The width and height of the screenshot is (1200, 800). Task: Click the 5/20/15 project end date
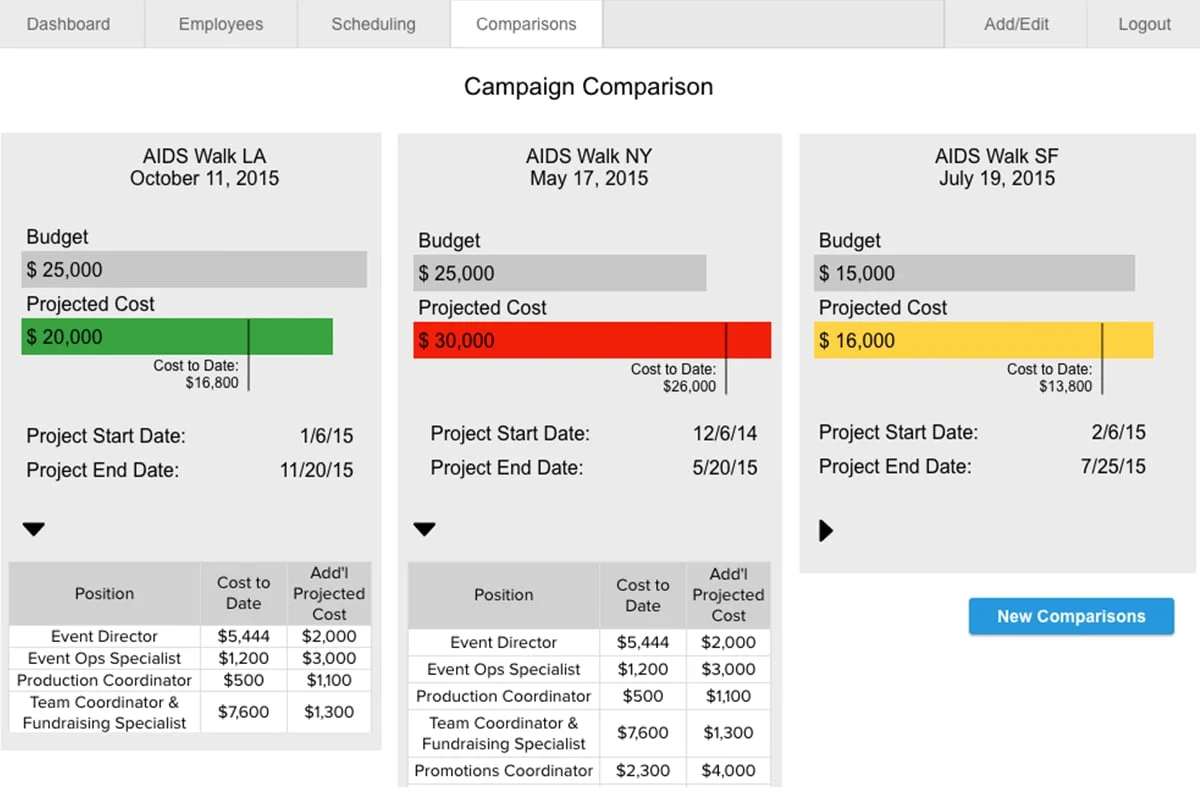pyautogui.click(x=725, y=468)
